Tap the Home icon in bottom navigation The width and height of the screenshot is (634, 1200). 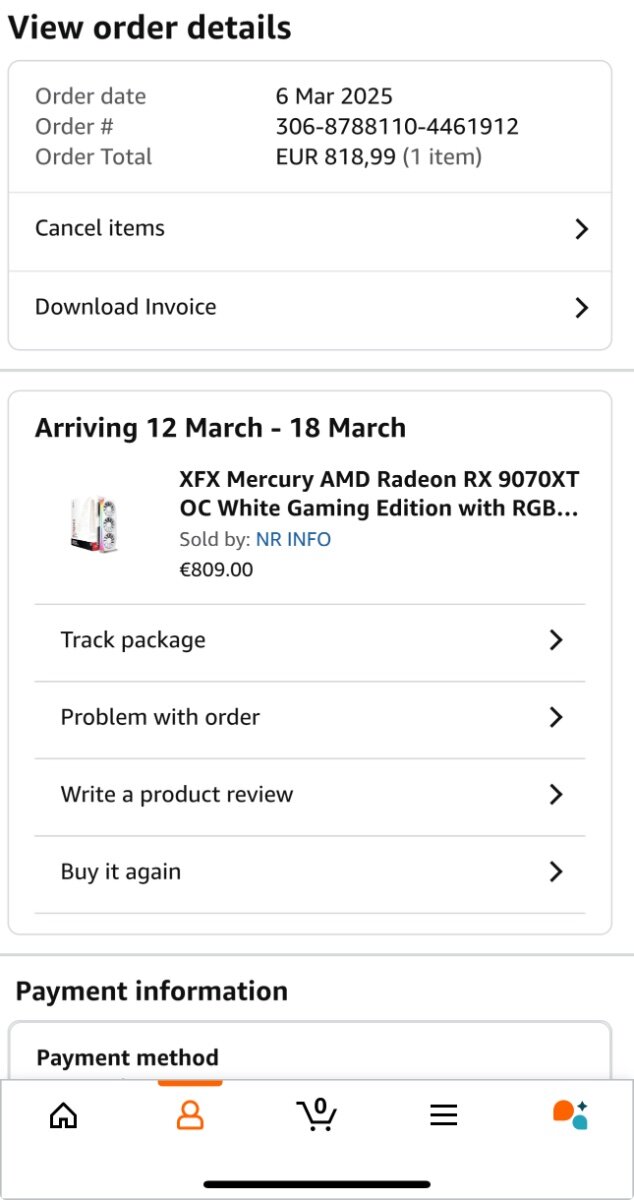click(63, 1115)
